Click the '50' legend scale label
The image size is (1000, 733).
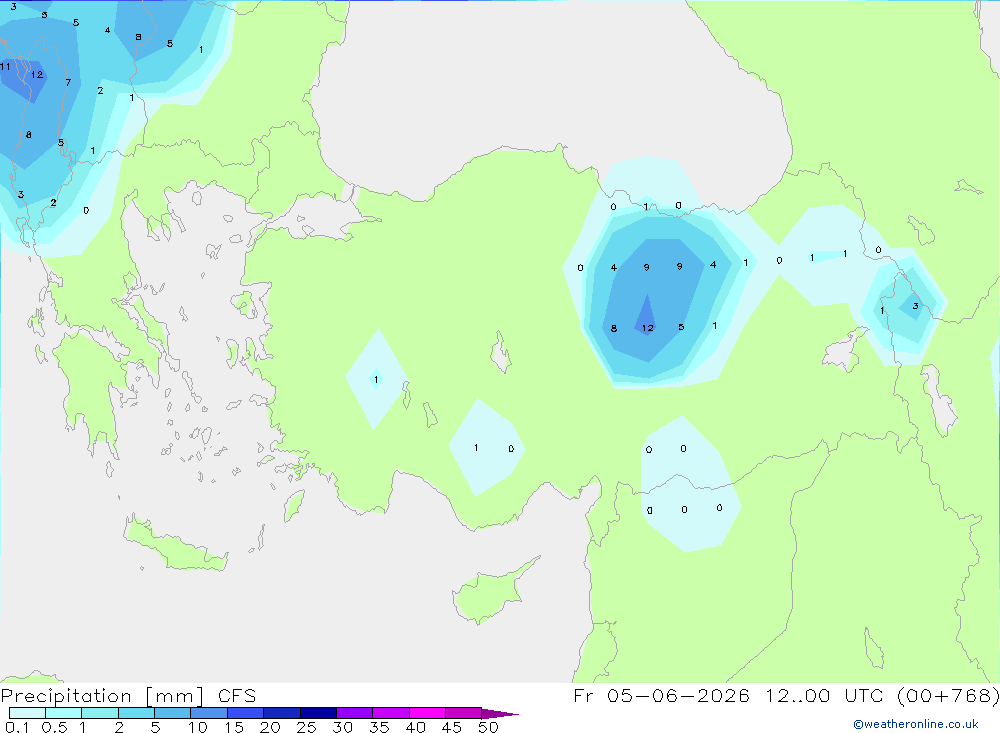pos(489,727)
